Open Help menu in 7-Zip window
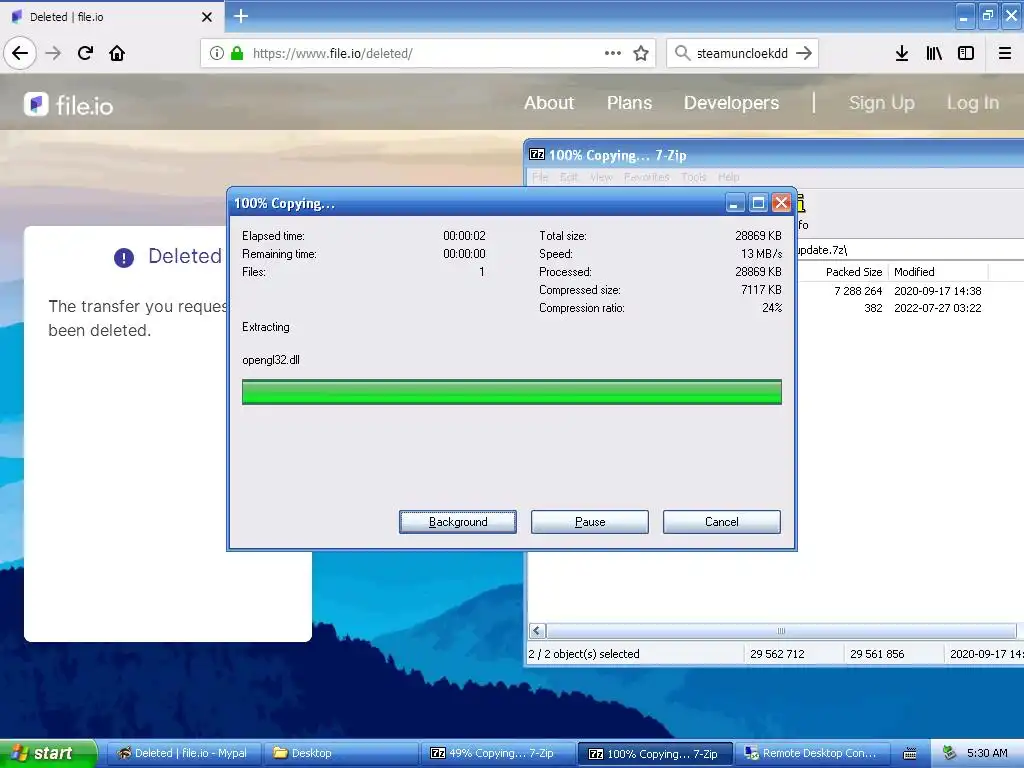 tap(728, 177)
